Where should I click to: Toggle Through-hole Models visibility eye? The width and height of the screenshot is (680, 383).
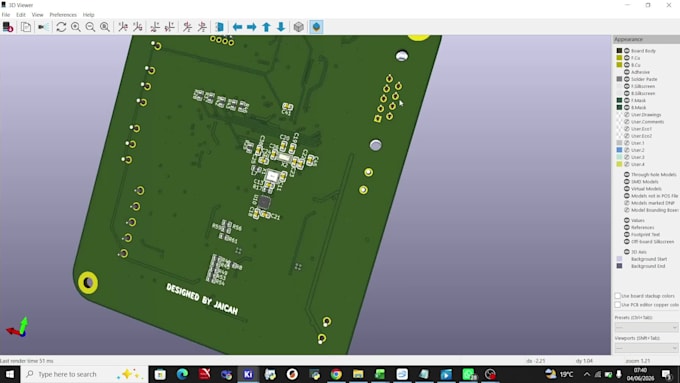(627, 174)
